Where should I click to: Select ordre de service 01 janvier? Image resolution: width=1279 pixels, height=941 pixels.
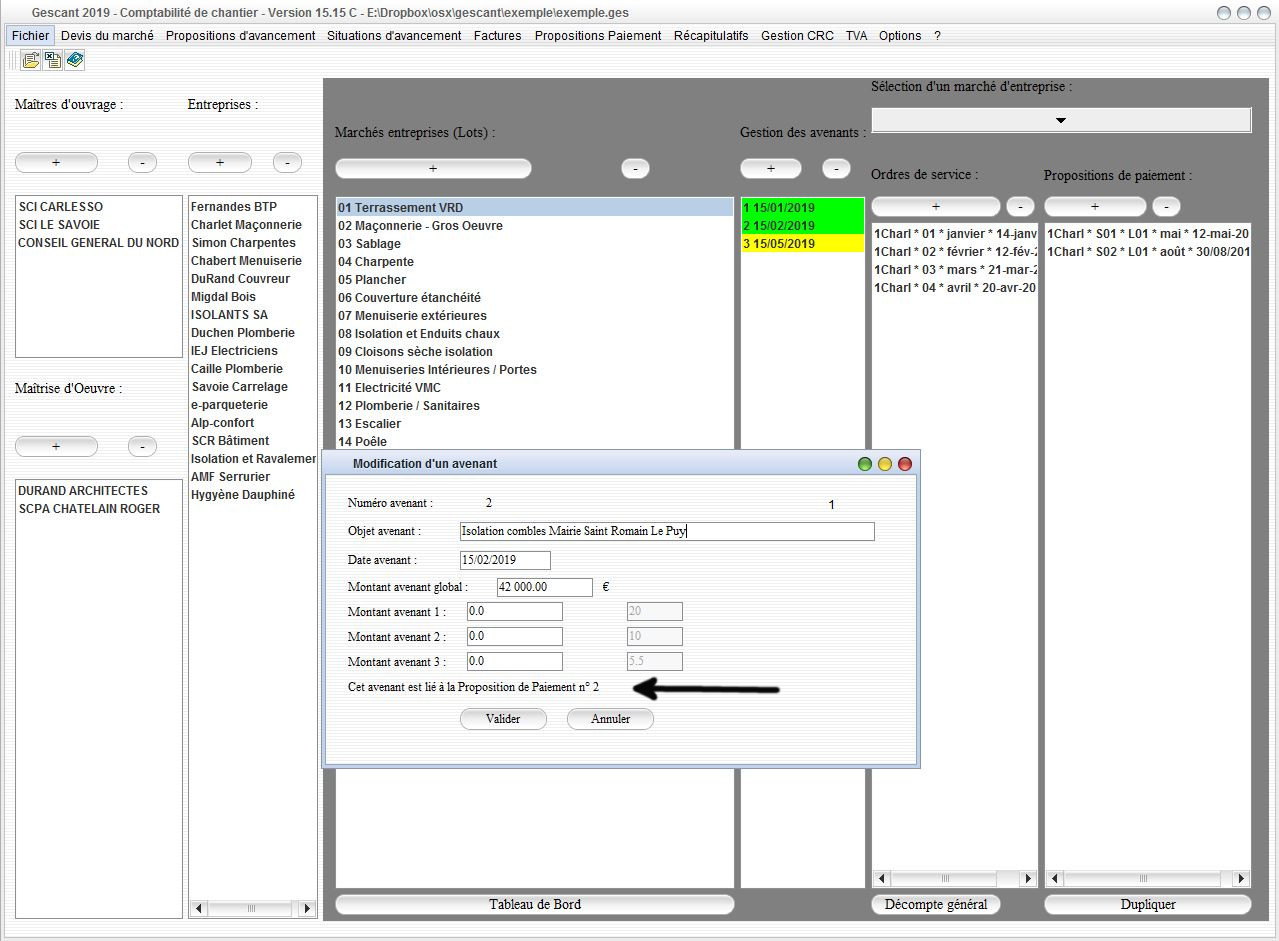955,234
